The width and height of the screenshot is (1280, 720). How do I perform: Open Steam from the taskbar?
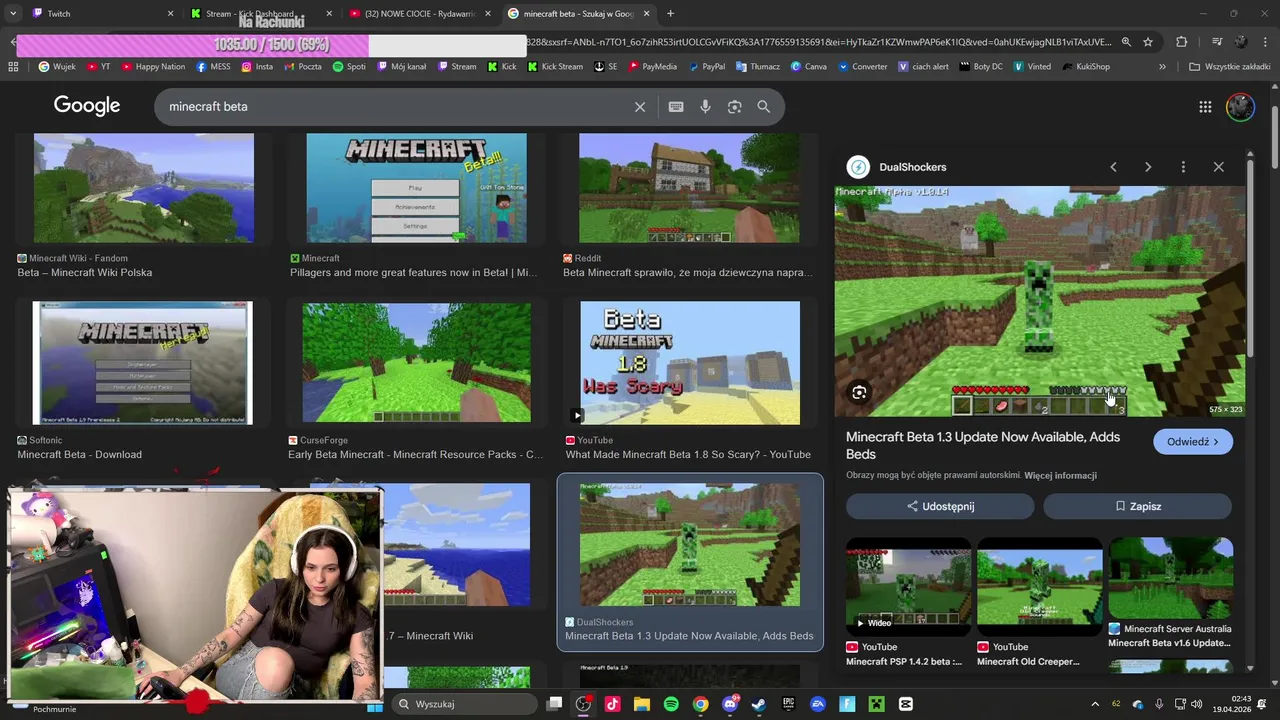tap(759, 705)
